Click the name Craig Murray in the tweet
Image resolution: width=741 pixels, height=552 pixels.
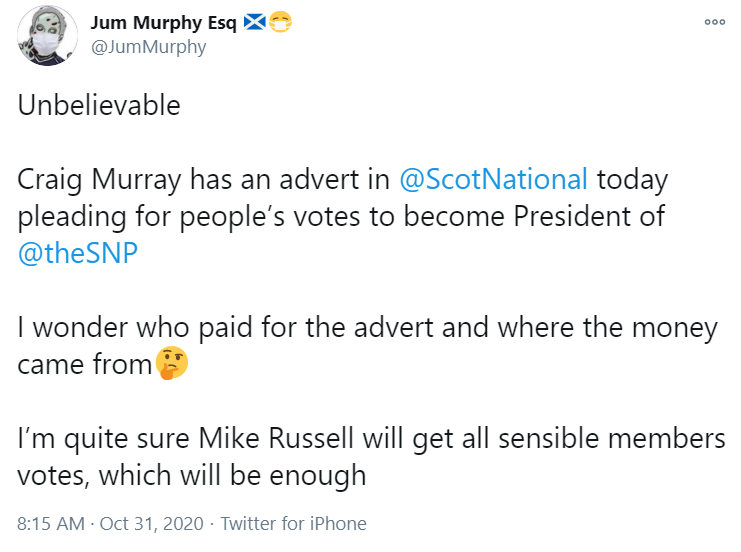click(99, 181)
